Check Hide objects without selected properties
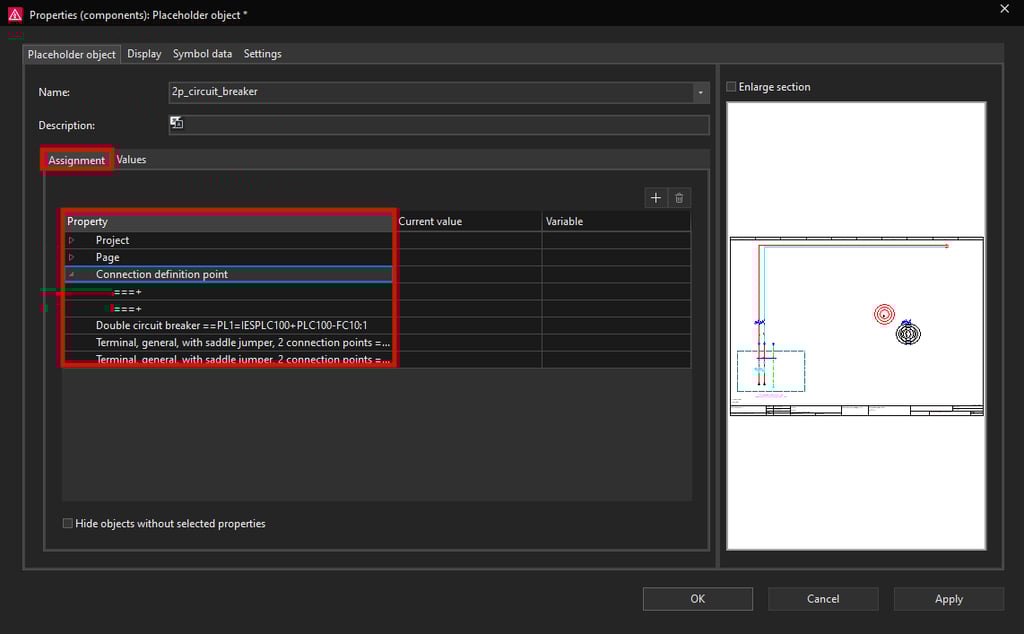The height and width of the screenshot is (634, 1024). click(x=67, y=523)
